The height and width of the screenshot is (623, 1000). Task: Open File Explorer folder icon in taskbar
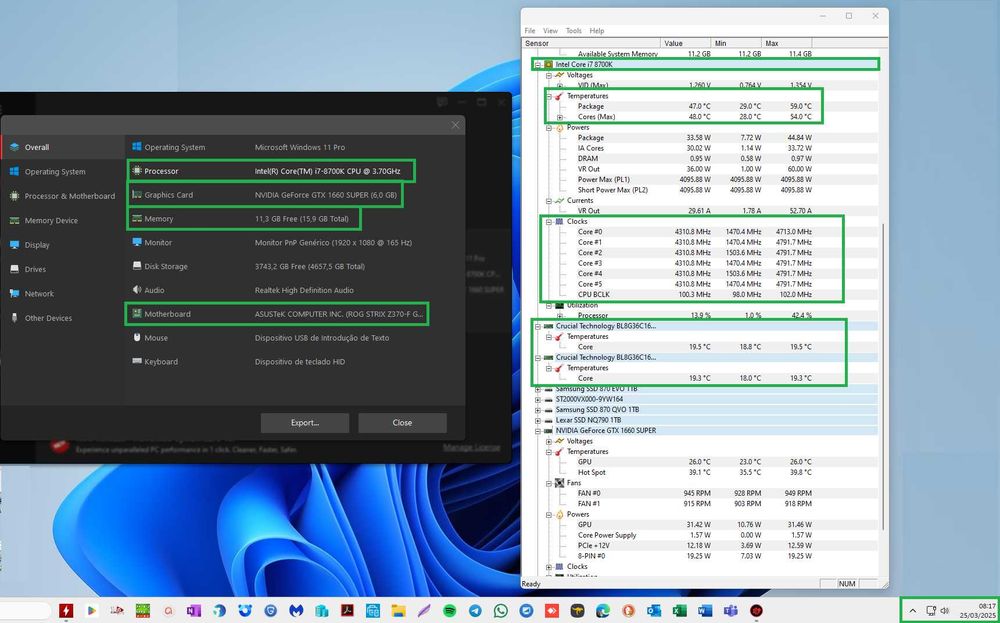tap(398, 611)
